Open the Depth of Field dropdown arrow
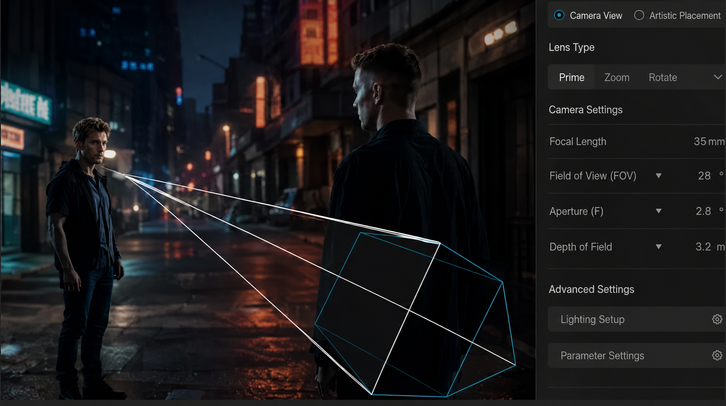The image size is (726, 406). (x=658, y=247)
